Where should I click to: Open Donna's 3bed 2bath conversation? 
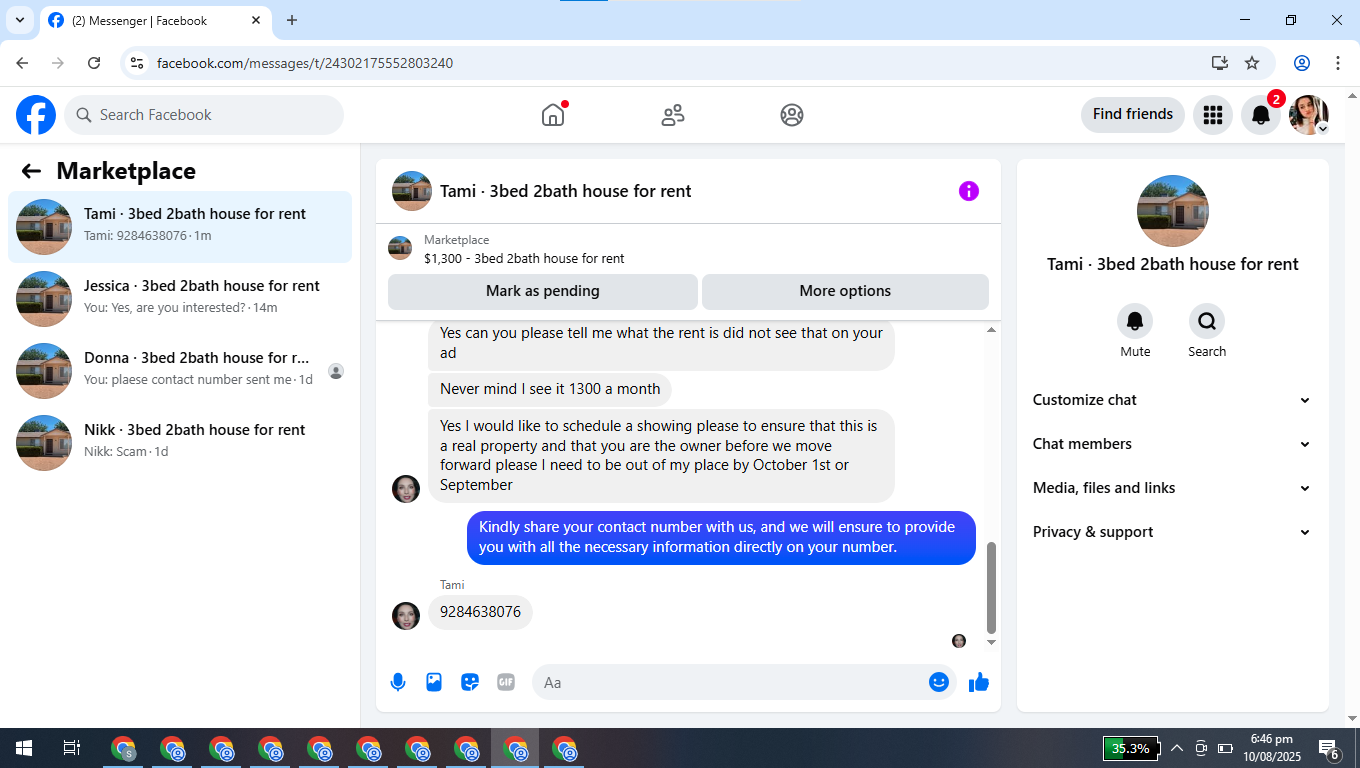tap(180, 371)
